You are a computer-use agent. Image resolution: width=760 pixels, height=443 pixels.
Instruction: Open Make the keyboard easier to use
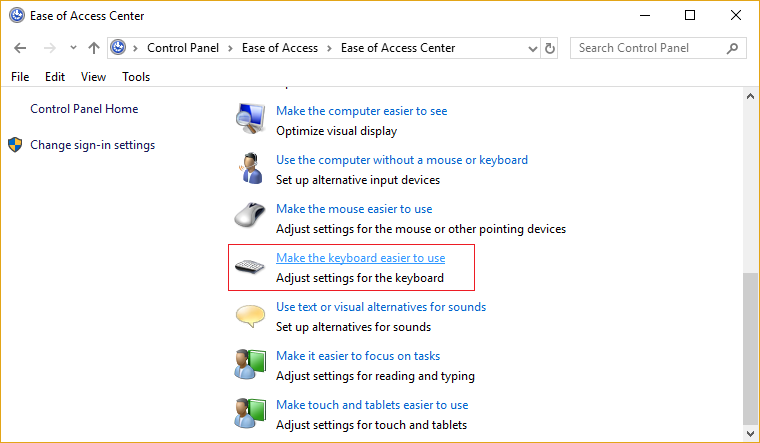[360, 258]
